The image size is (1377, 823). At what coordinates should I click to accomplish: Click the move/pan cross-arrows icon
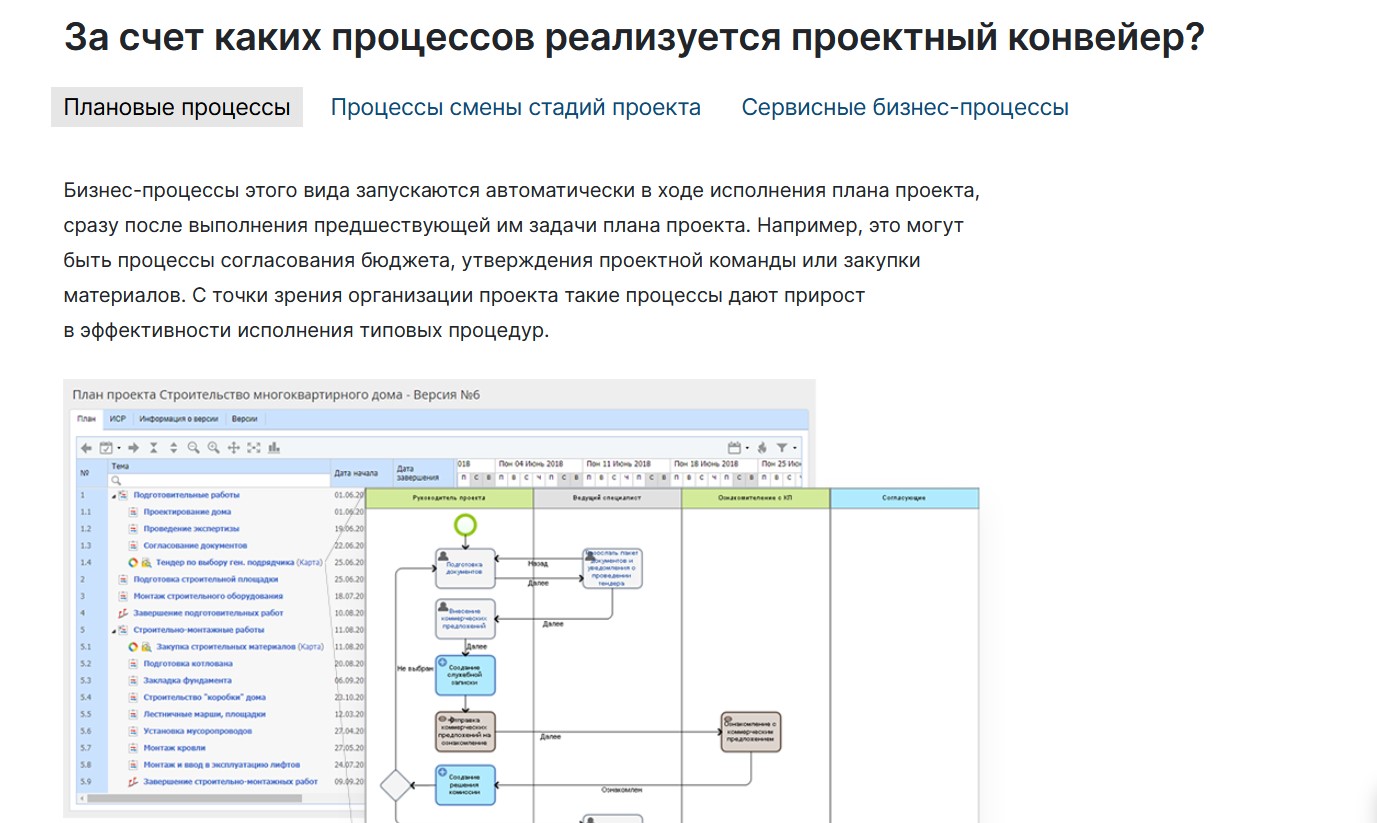pos(234,448)
